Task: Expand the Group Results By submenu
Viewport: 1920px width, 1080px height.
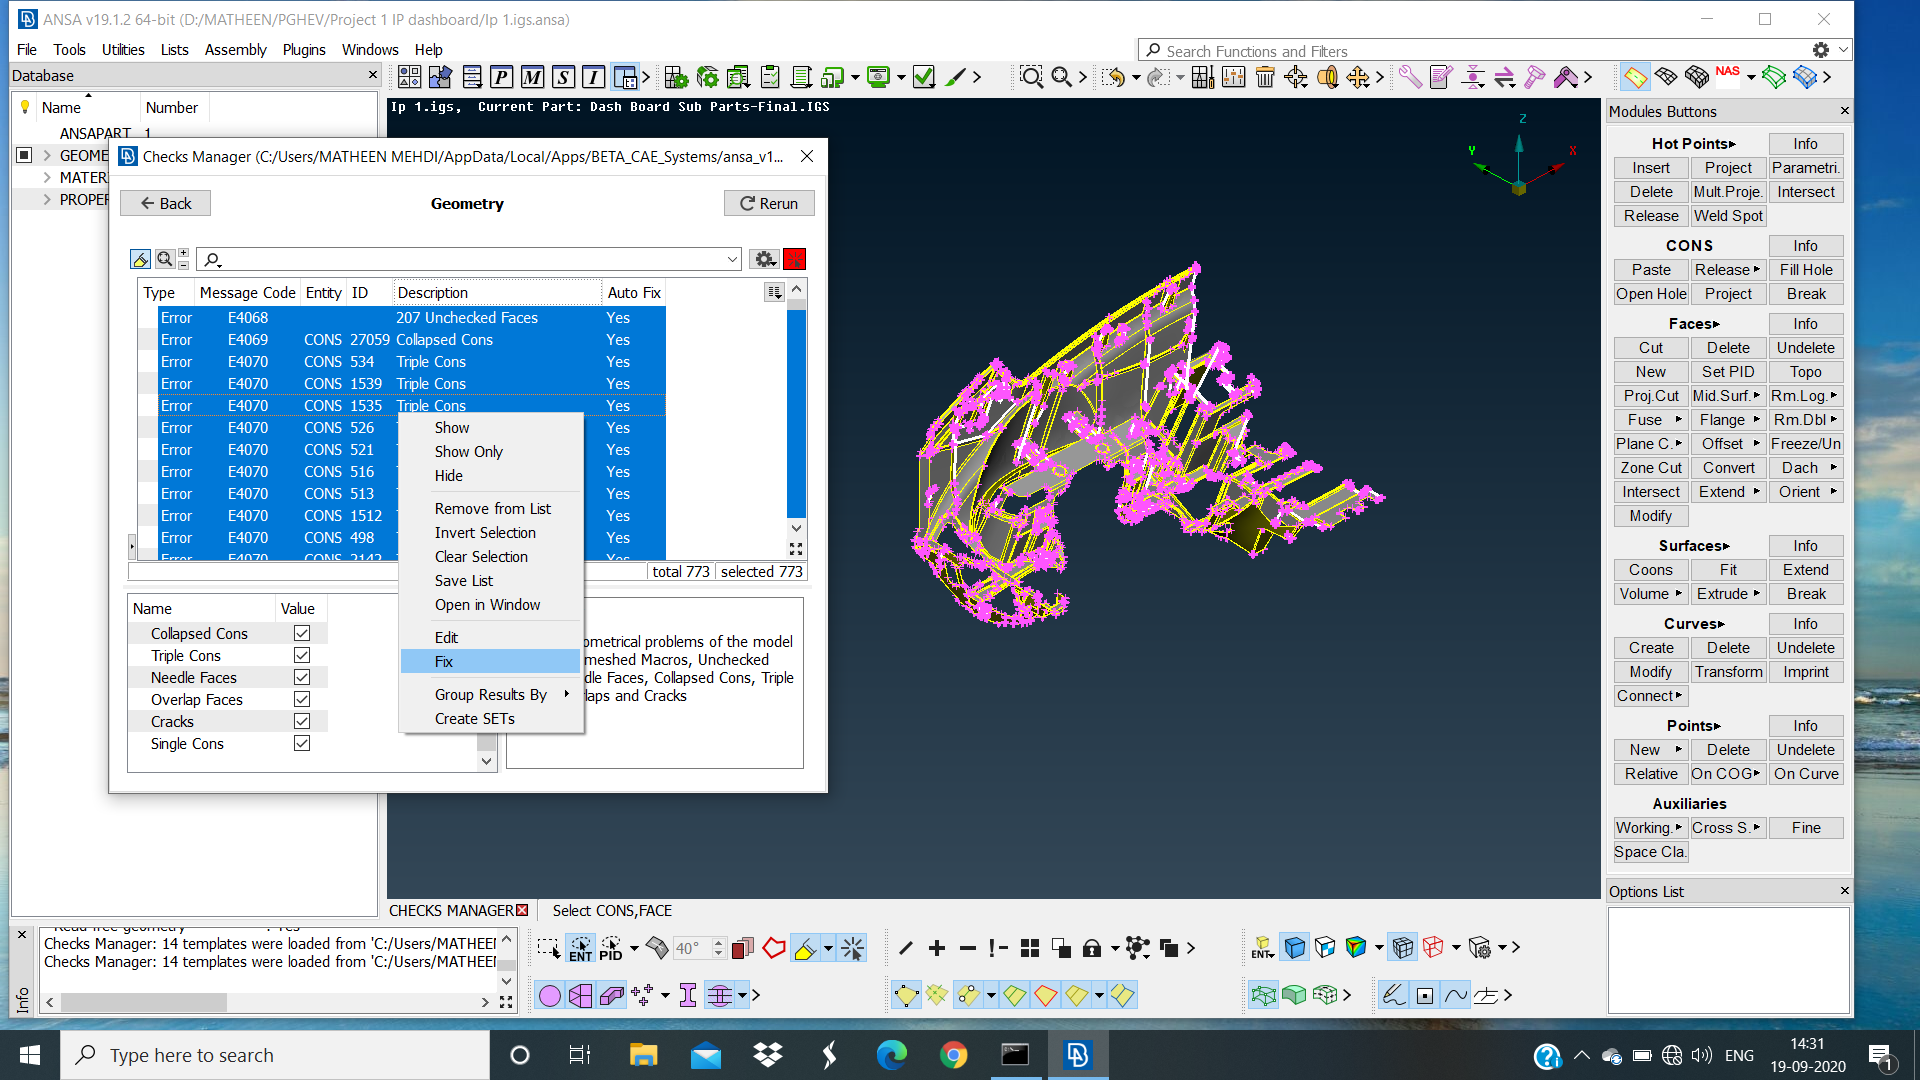Action: pos(490,694)
